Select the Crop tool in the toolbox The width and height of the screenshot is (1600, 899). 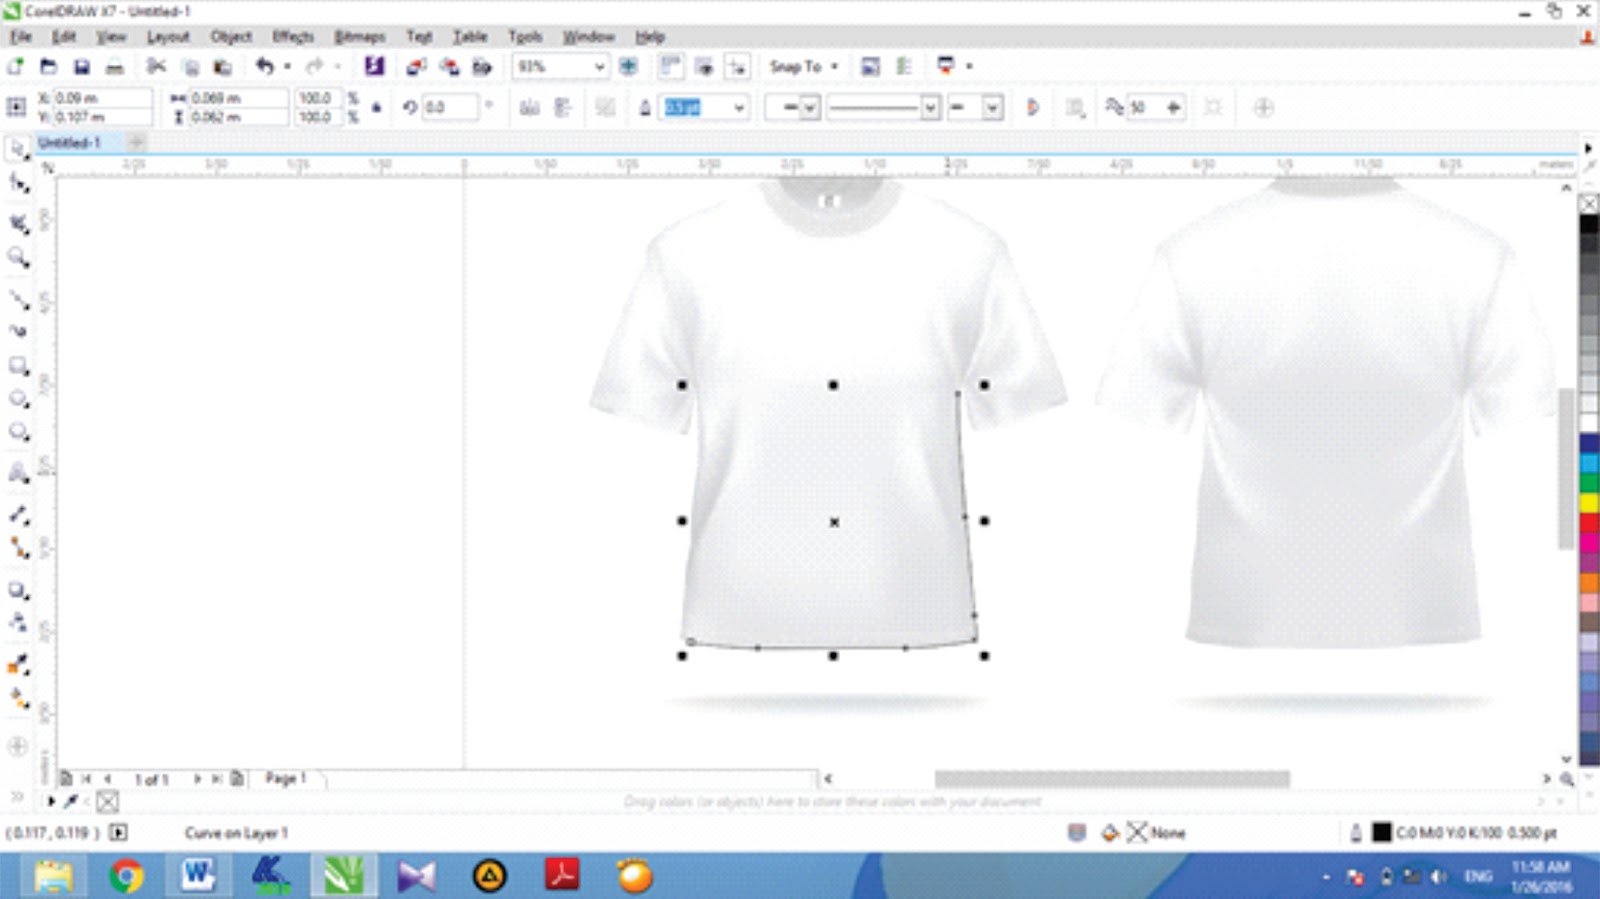[x=18, y=223]
